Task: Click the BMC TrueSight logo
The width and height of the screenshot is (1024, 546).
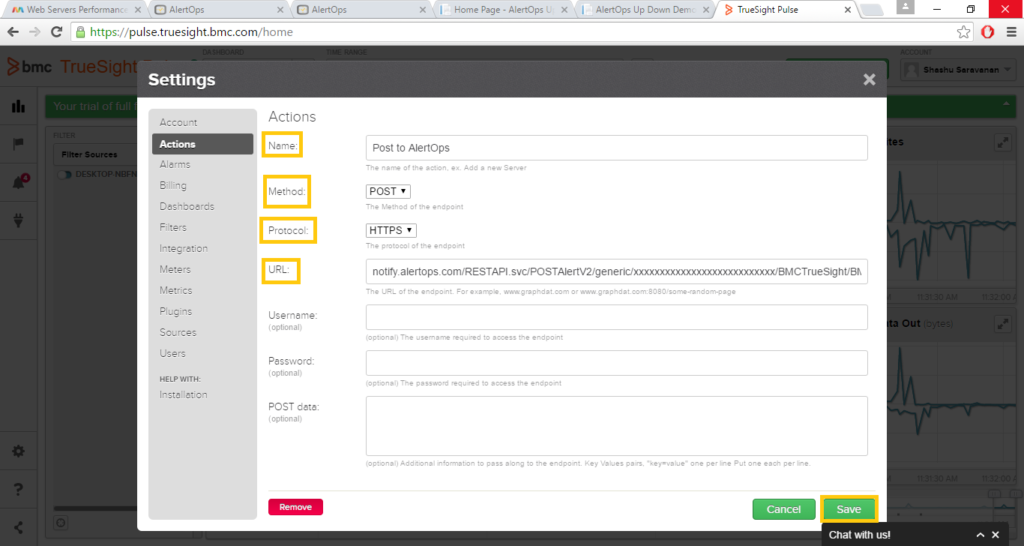Action: [72, 67]
